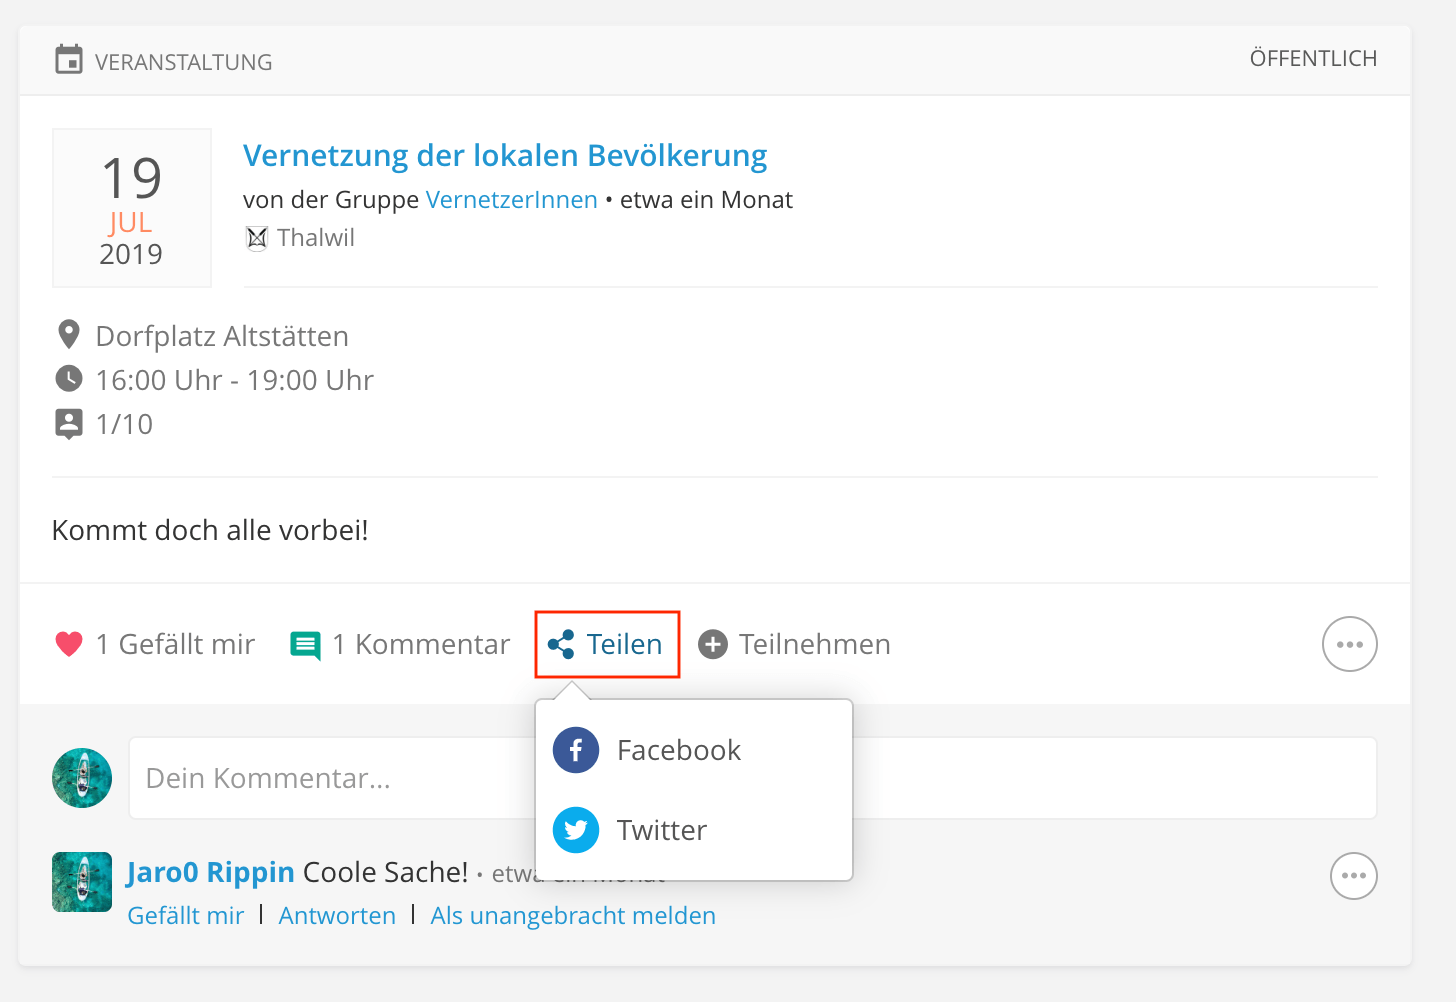Click the Twitter bird icon

576,830
